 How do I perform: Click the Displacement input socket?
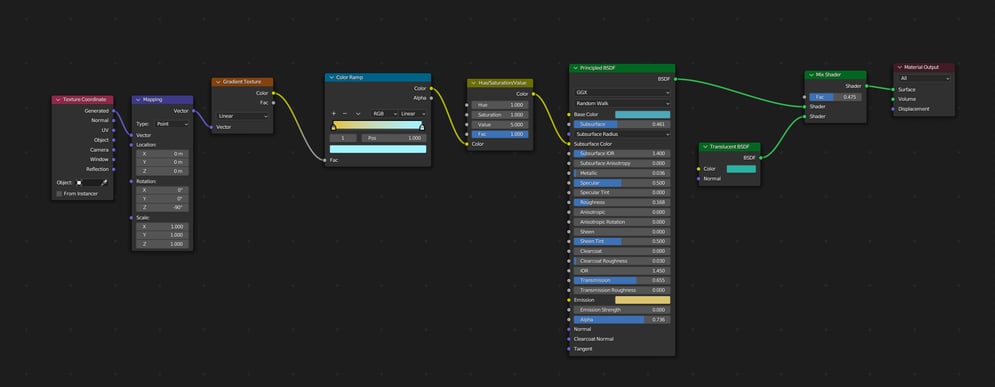[x=893, y=109]
